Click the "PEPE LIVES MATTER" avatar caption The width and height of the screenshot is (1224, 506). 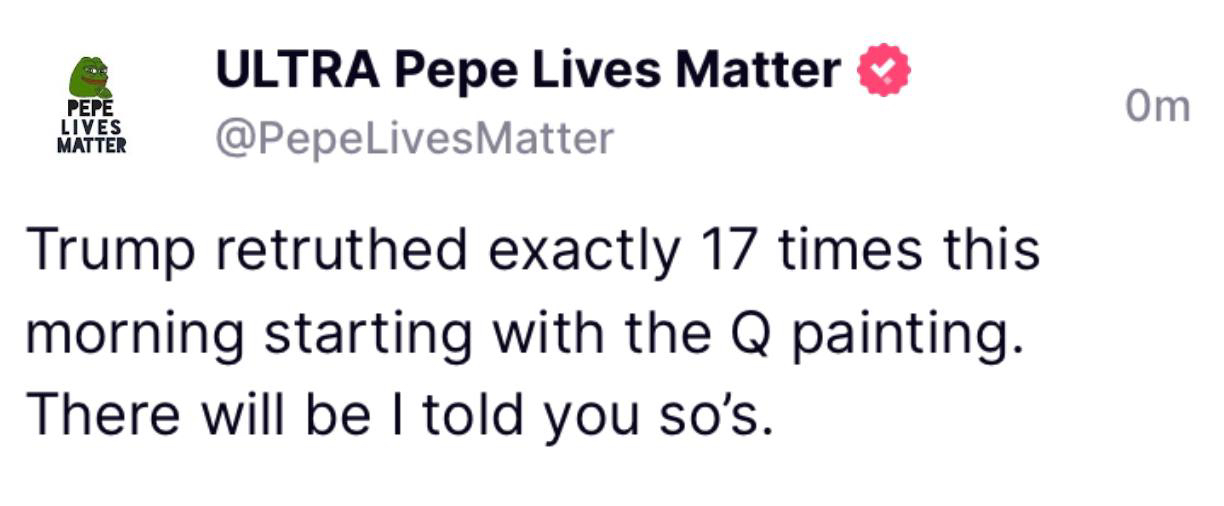(x=91, y=126)
